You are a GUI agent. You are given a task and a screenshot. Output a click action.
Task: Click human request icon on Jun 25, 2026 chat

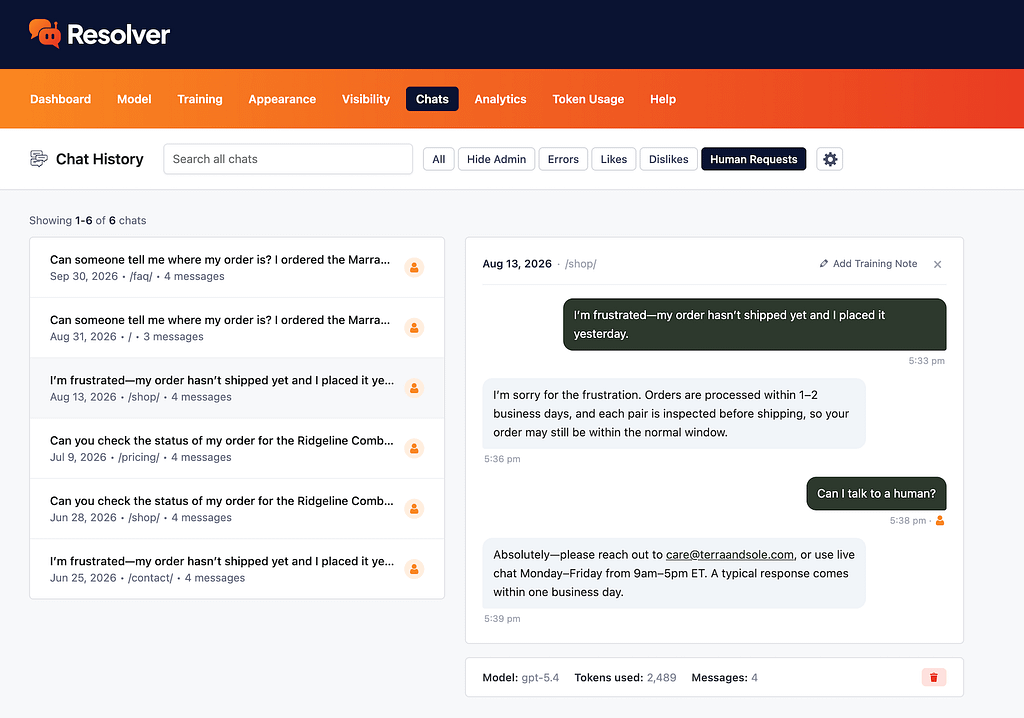point(414,569)
